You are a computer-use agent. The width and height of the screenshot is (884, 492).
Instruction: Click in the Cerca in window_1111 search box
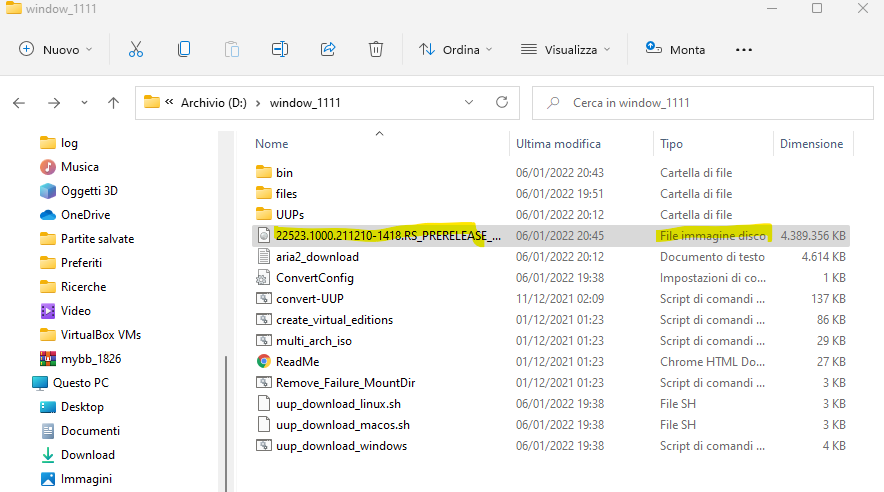coord(700,102)
